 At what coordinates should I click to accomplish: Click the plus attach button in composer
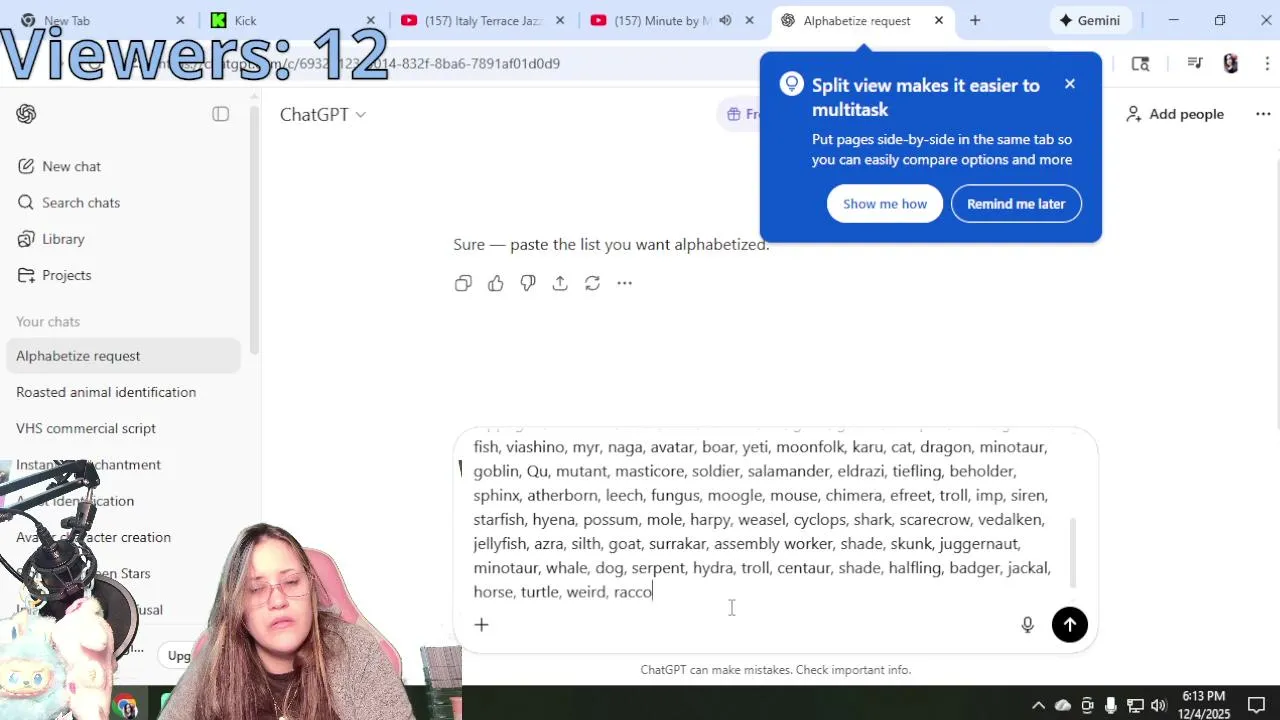(481, 625)
